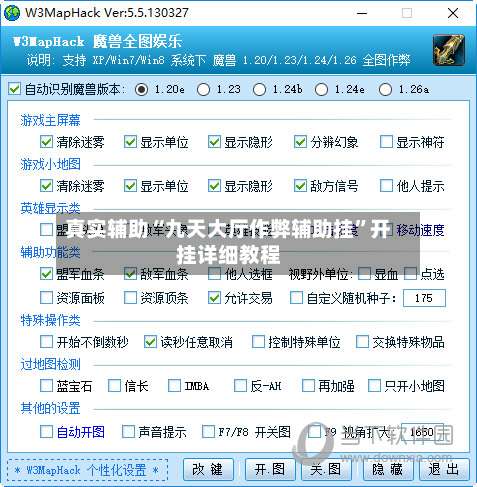Choose the 1.24e version radio button
The image size is (477, 487).
pos(321,89)
